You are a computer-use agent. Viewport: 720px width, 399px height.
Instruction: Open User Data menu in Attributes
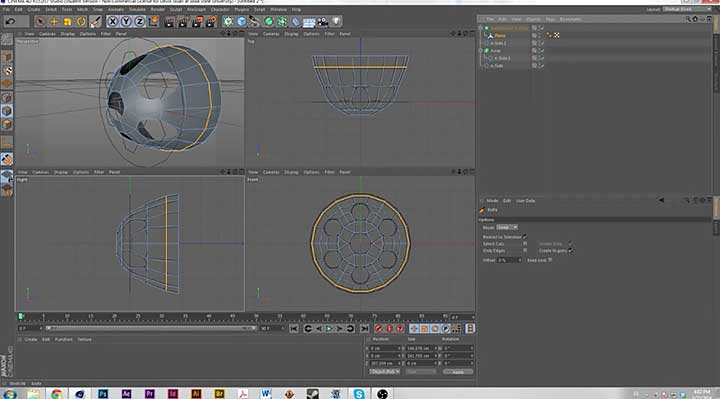tap(525, 201)
